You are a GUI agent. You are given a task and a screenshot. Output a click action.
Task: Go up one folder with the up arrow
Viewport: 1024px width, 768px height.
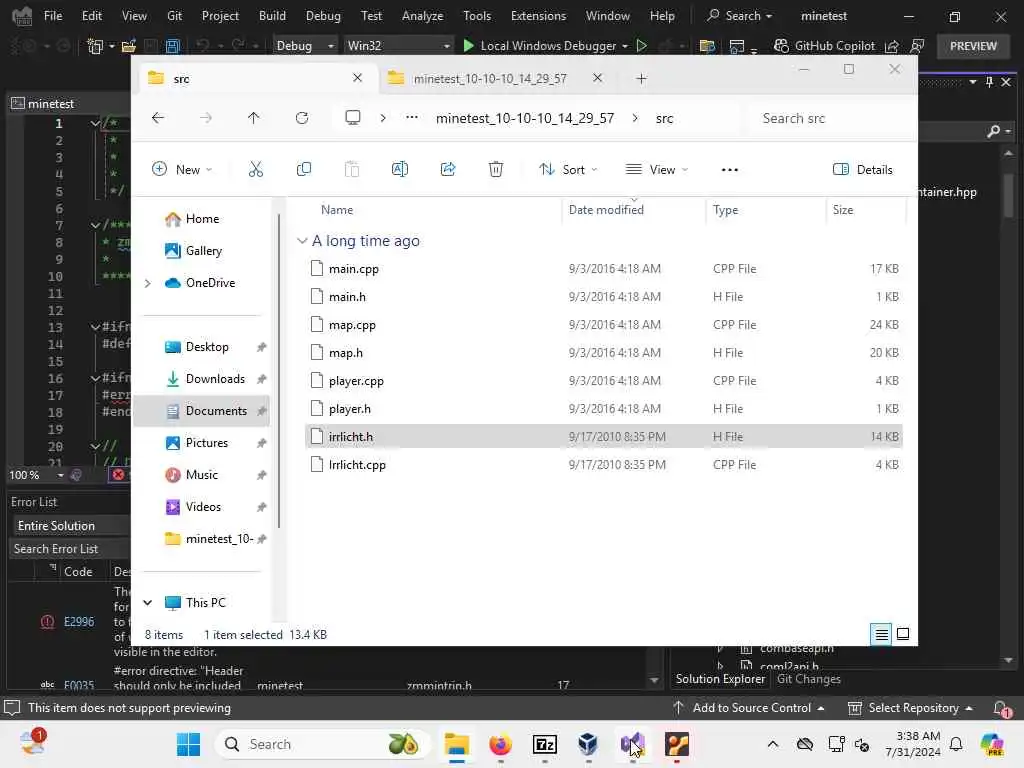[253, 118]
